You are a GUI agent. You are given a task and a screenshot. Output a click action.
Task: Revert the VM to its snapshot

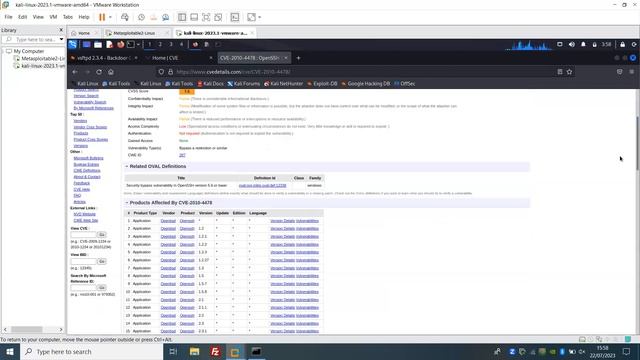click(153, 17)
